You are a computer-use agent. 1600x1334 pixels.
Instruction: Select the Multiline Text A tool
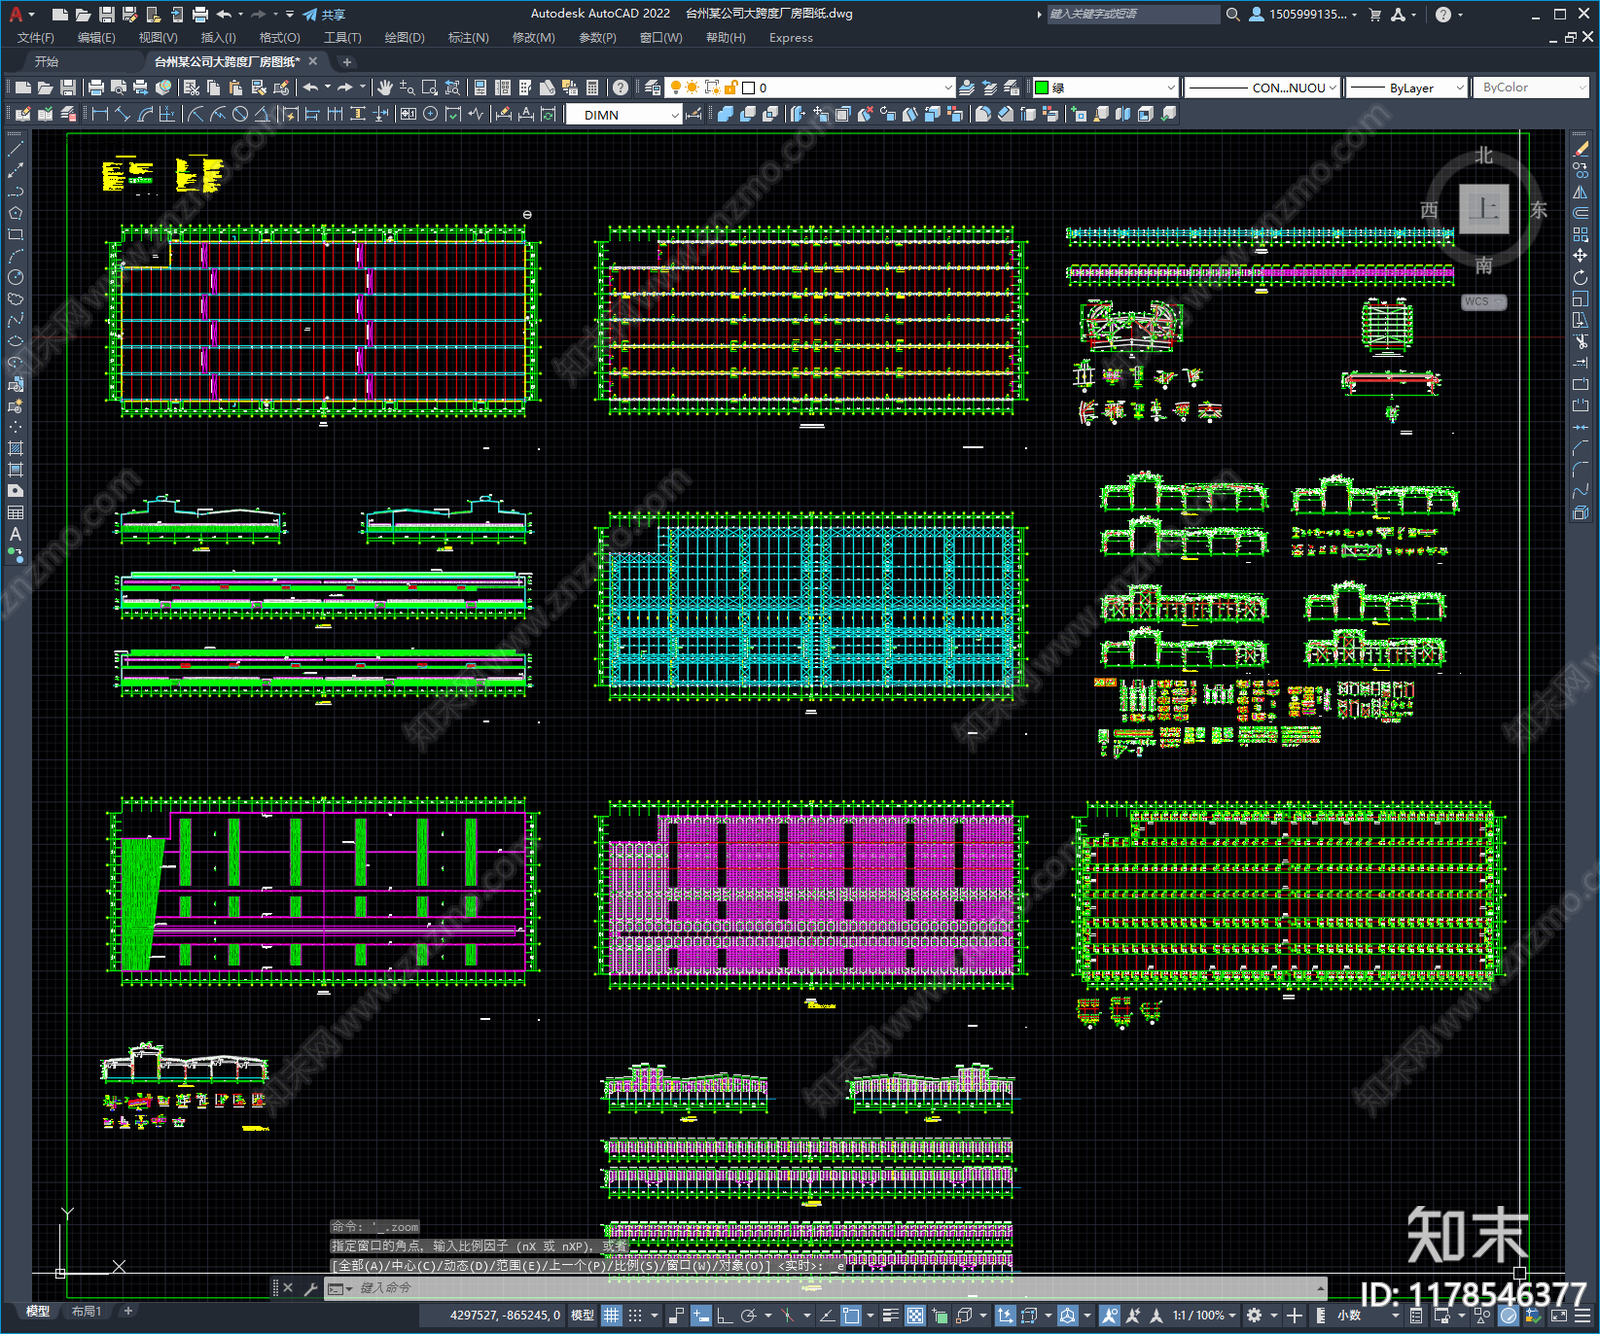click(x=15, y=535)
